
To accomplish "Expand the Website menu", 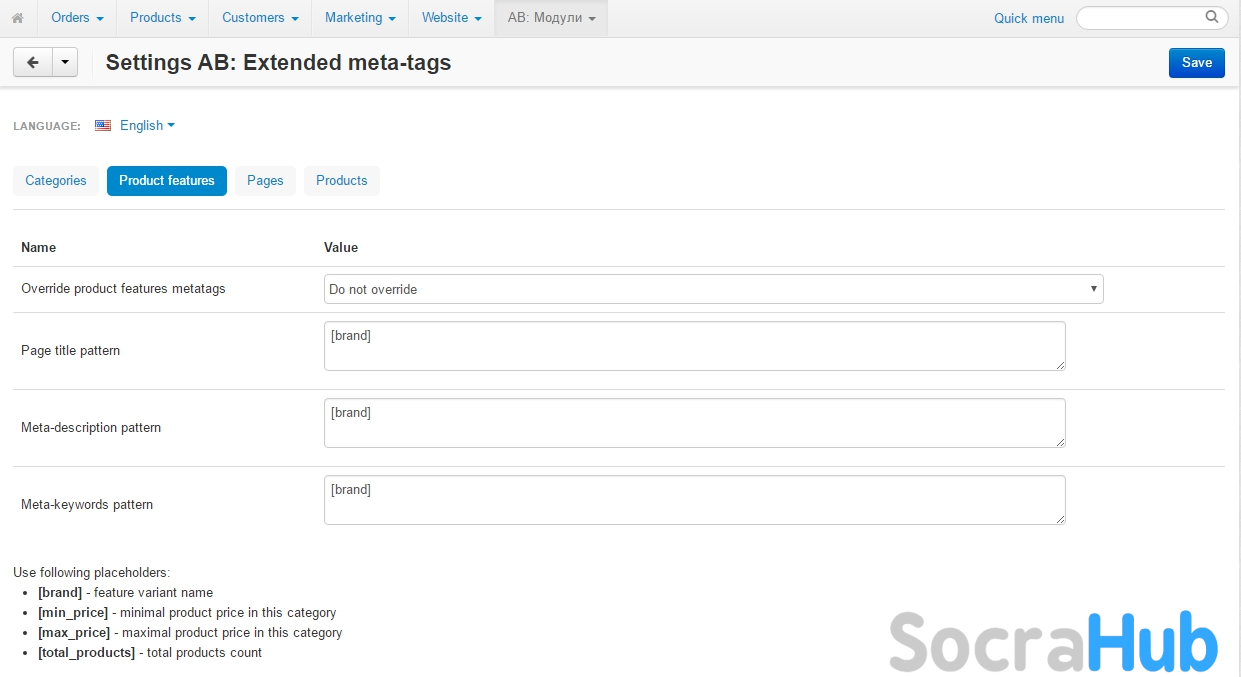I will [451, 18].
